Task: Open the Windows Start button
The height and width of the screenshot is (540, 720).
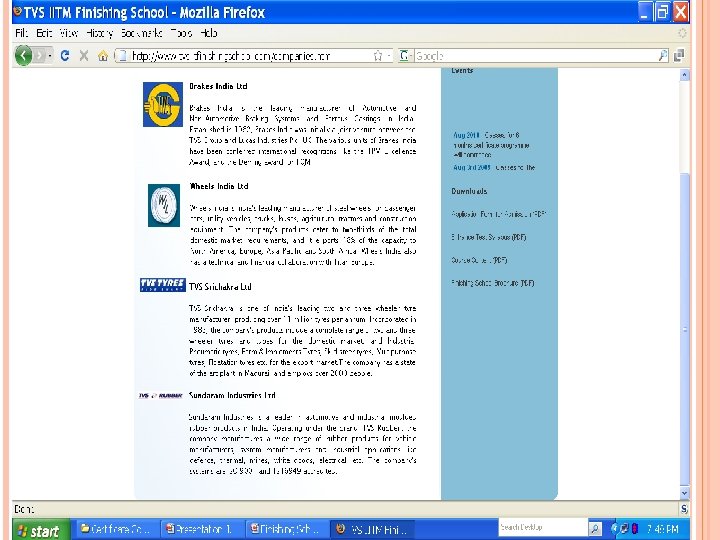Action: click(x=41, y=530)
